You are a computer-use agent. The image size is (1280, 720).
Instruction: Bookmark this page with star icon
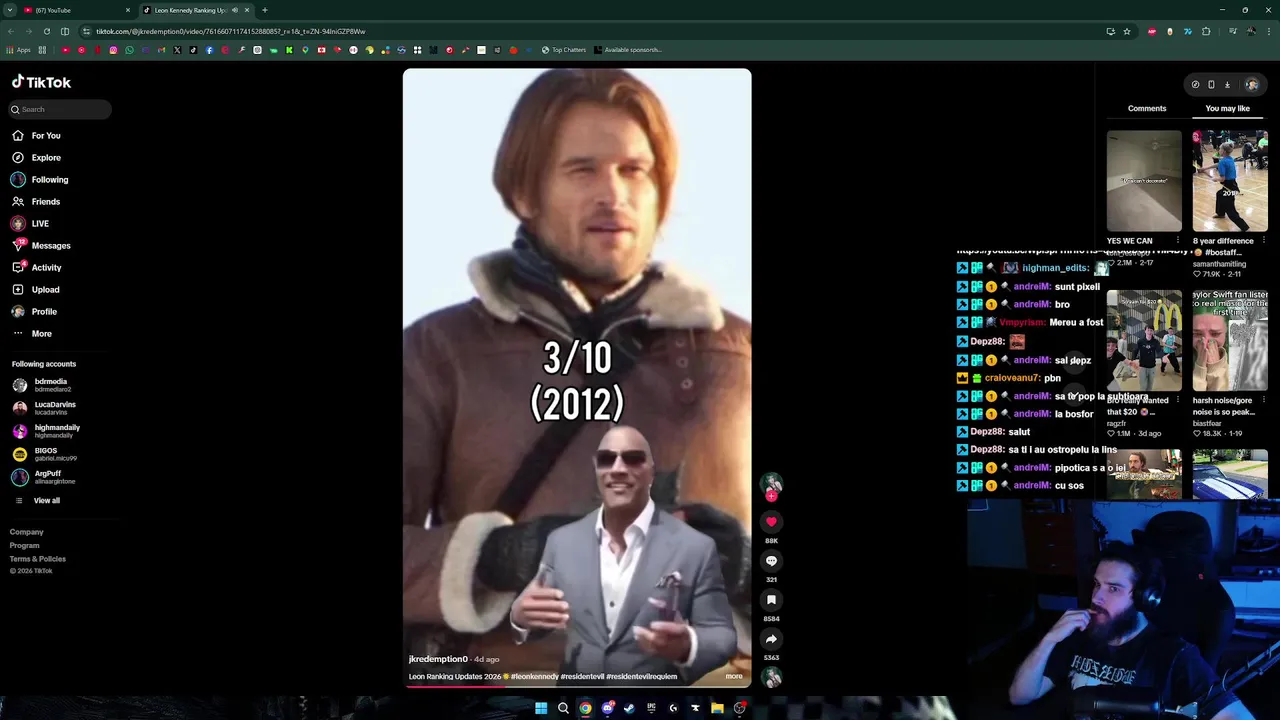(x=1126, y=31)
